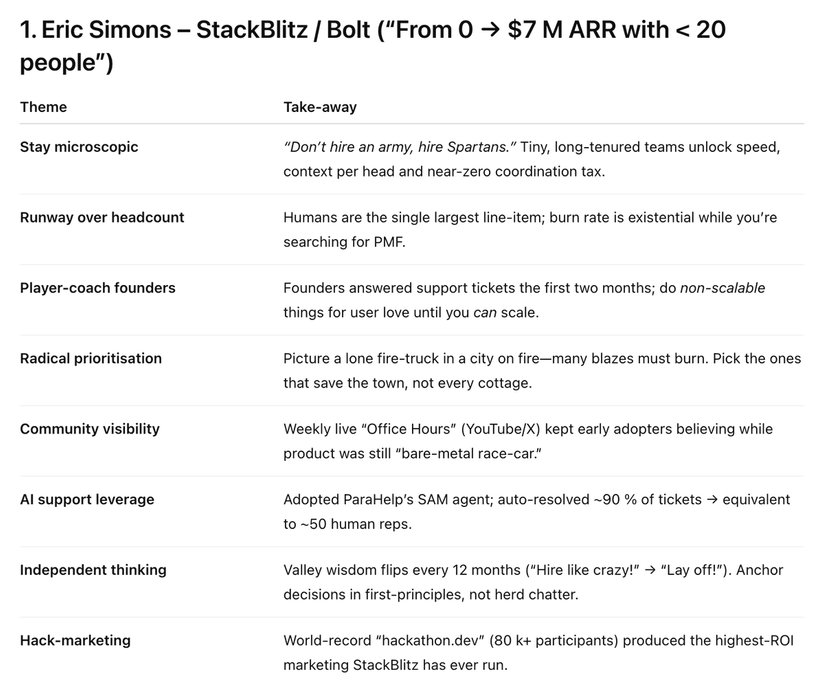
Task: Click the Eric Simons StackBlitz heading
Action: 372,46
